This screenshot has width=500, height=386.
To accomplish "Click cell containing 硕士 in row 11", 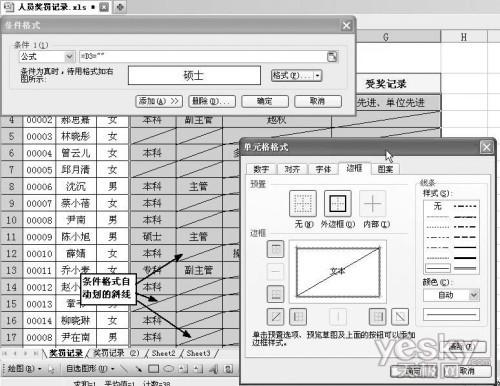I will [152, 237].
